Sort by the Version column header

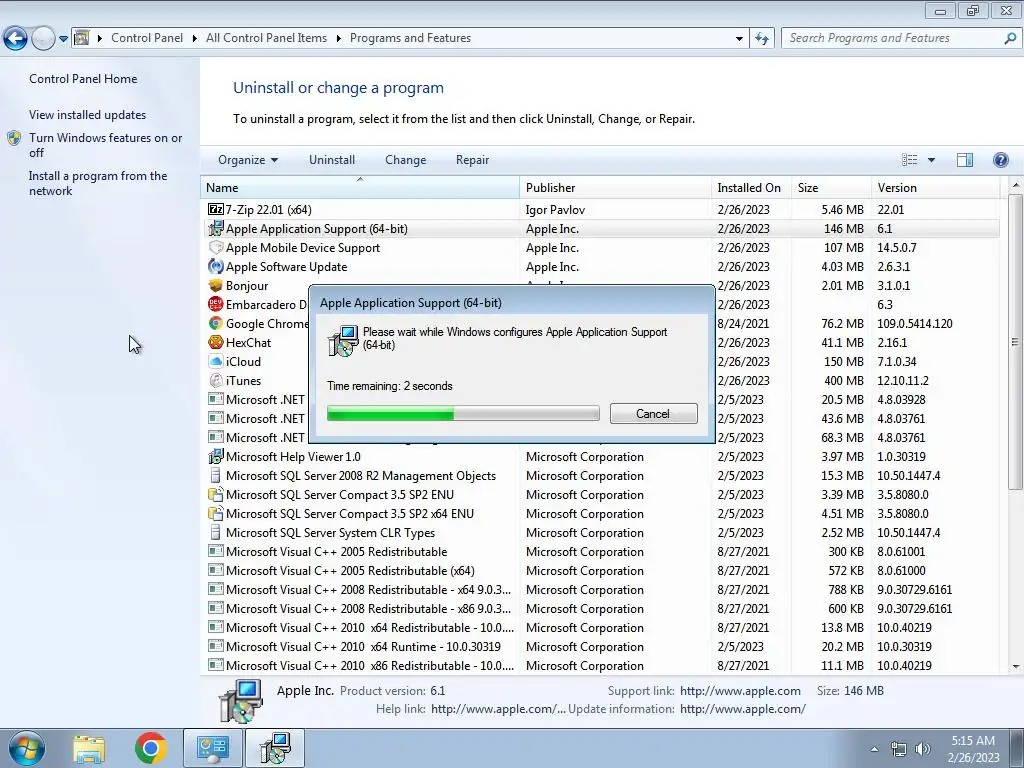click(x=936, y=187)
